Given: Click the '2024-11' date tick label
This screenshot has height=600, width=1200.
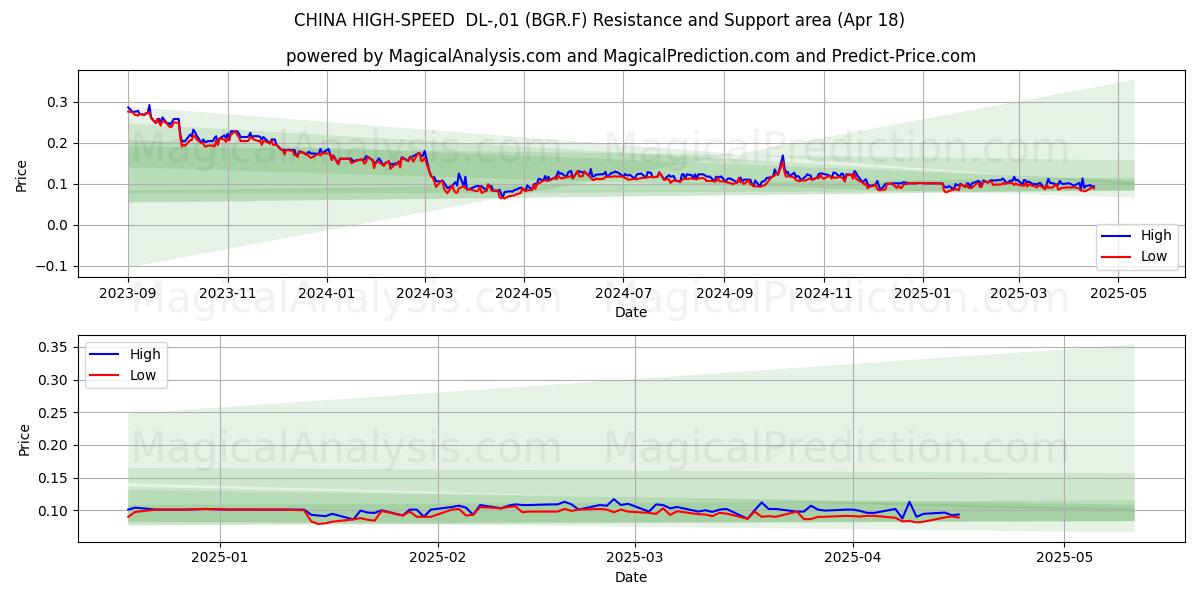Looking at the screenshot, I should 824,293.
